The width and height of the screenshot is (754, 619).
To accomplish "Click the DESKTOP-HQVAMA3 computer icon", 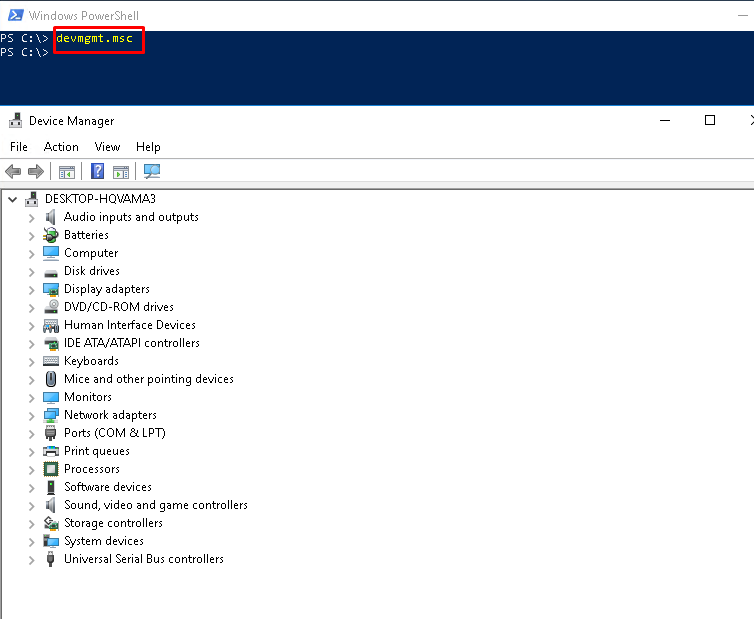I will 32,199.
